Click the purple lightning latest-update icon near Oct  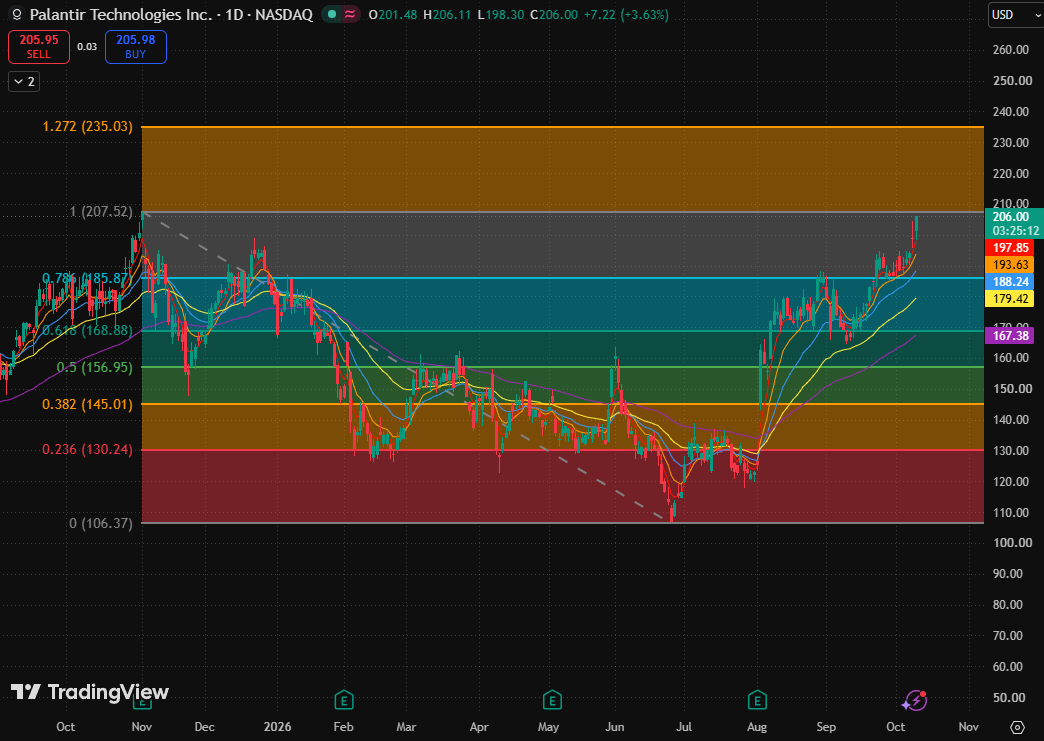pyautogui.click(x=914, y=700)
